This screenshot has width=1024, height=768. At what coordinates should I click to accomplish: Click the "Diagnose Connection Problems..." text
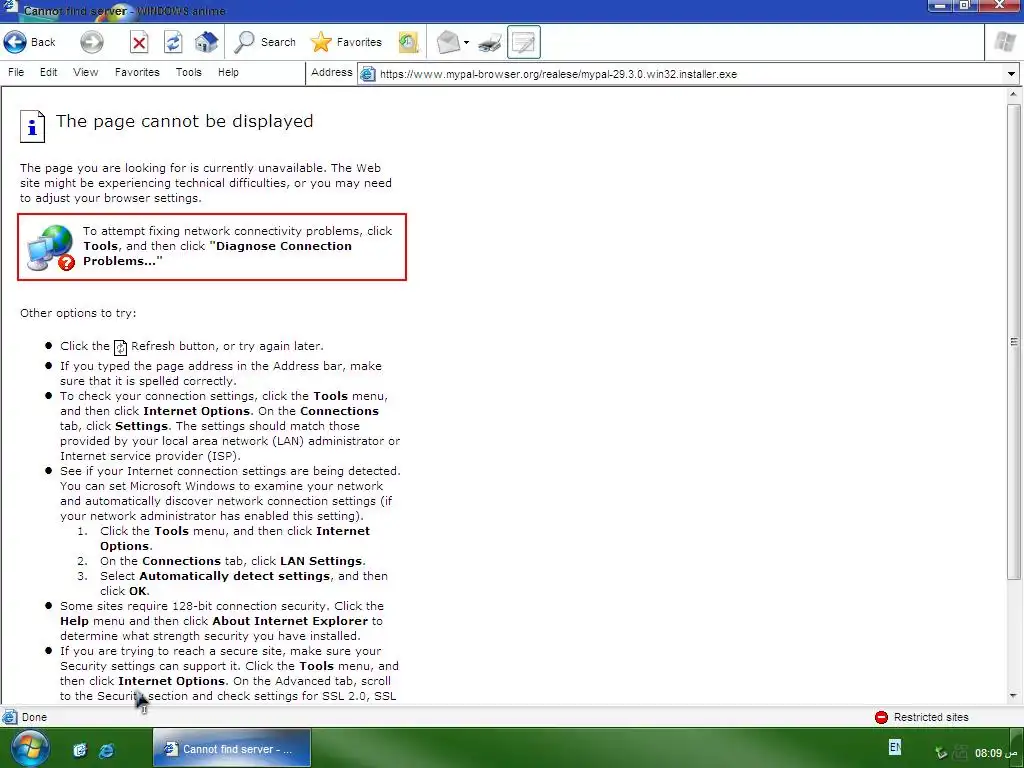click(217, 253)
